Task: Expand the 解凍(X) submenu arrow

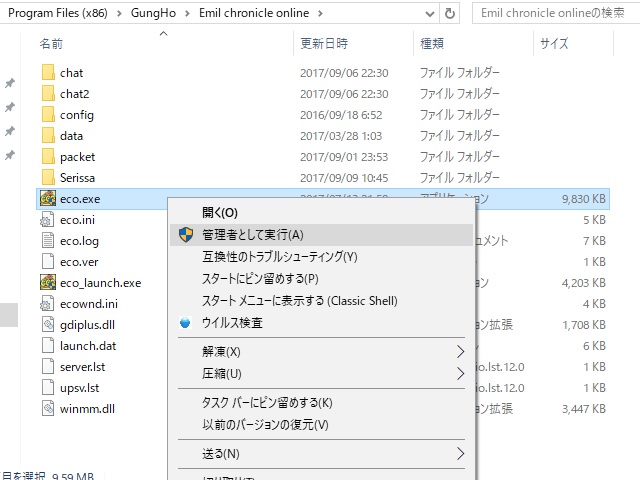Action: coord(460,351)
